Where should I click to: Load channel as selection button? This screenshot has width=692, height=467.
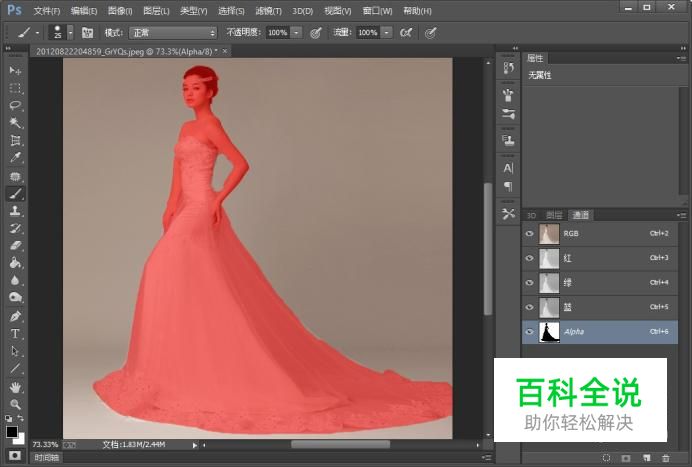pos(606,458)
